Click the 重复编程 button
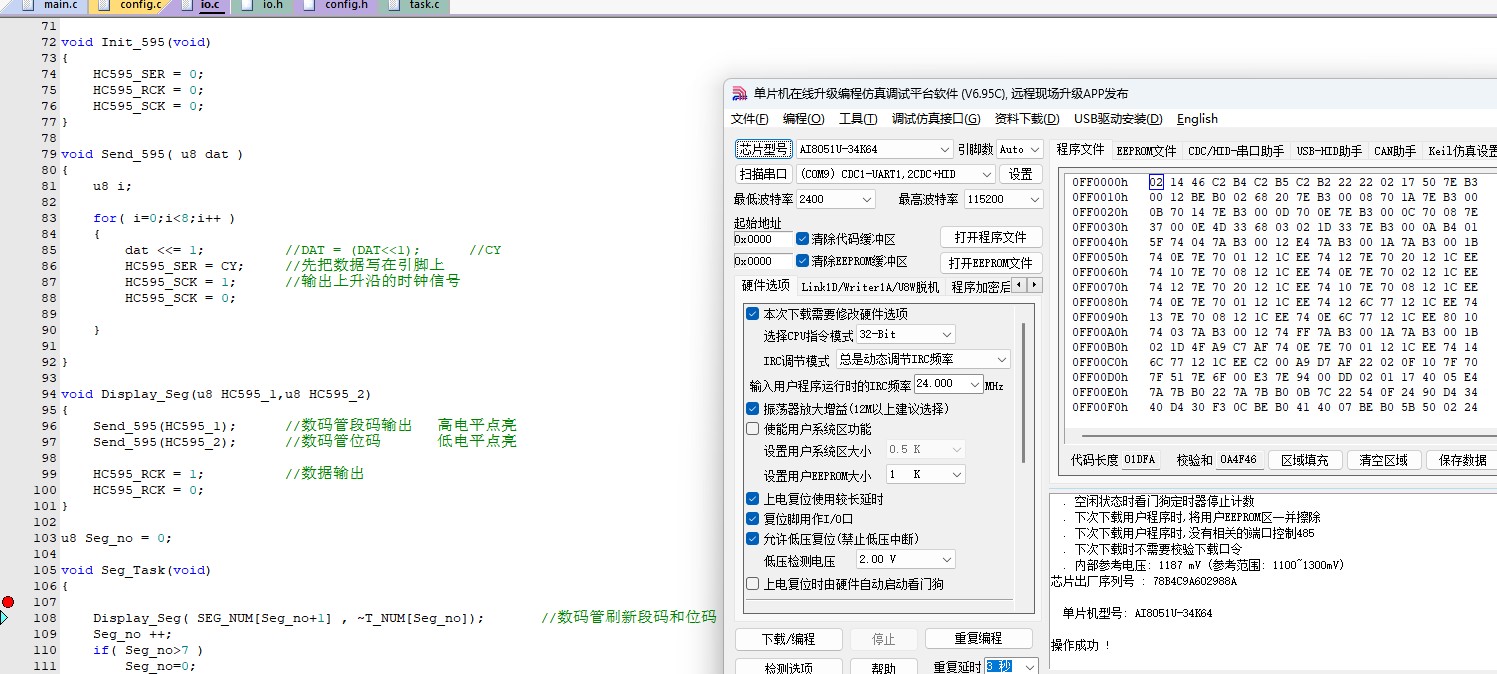 [977, 638]
